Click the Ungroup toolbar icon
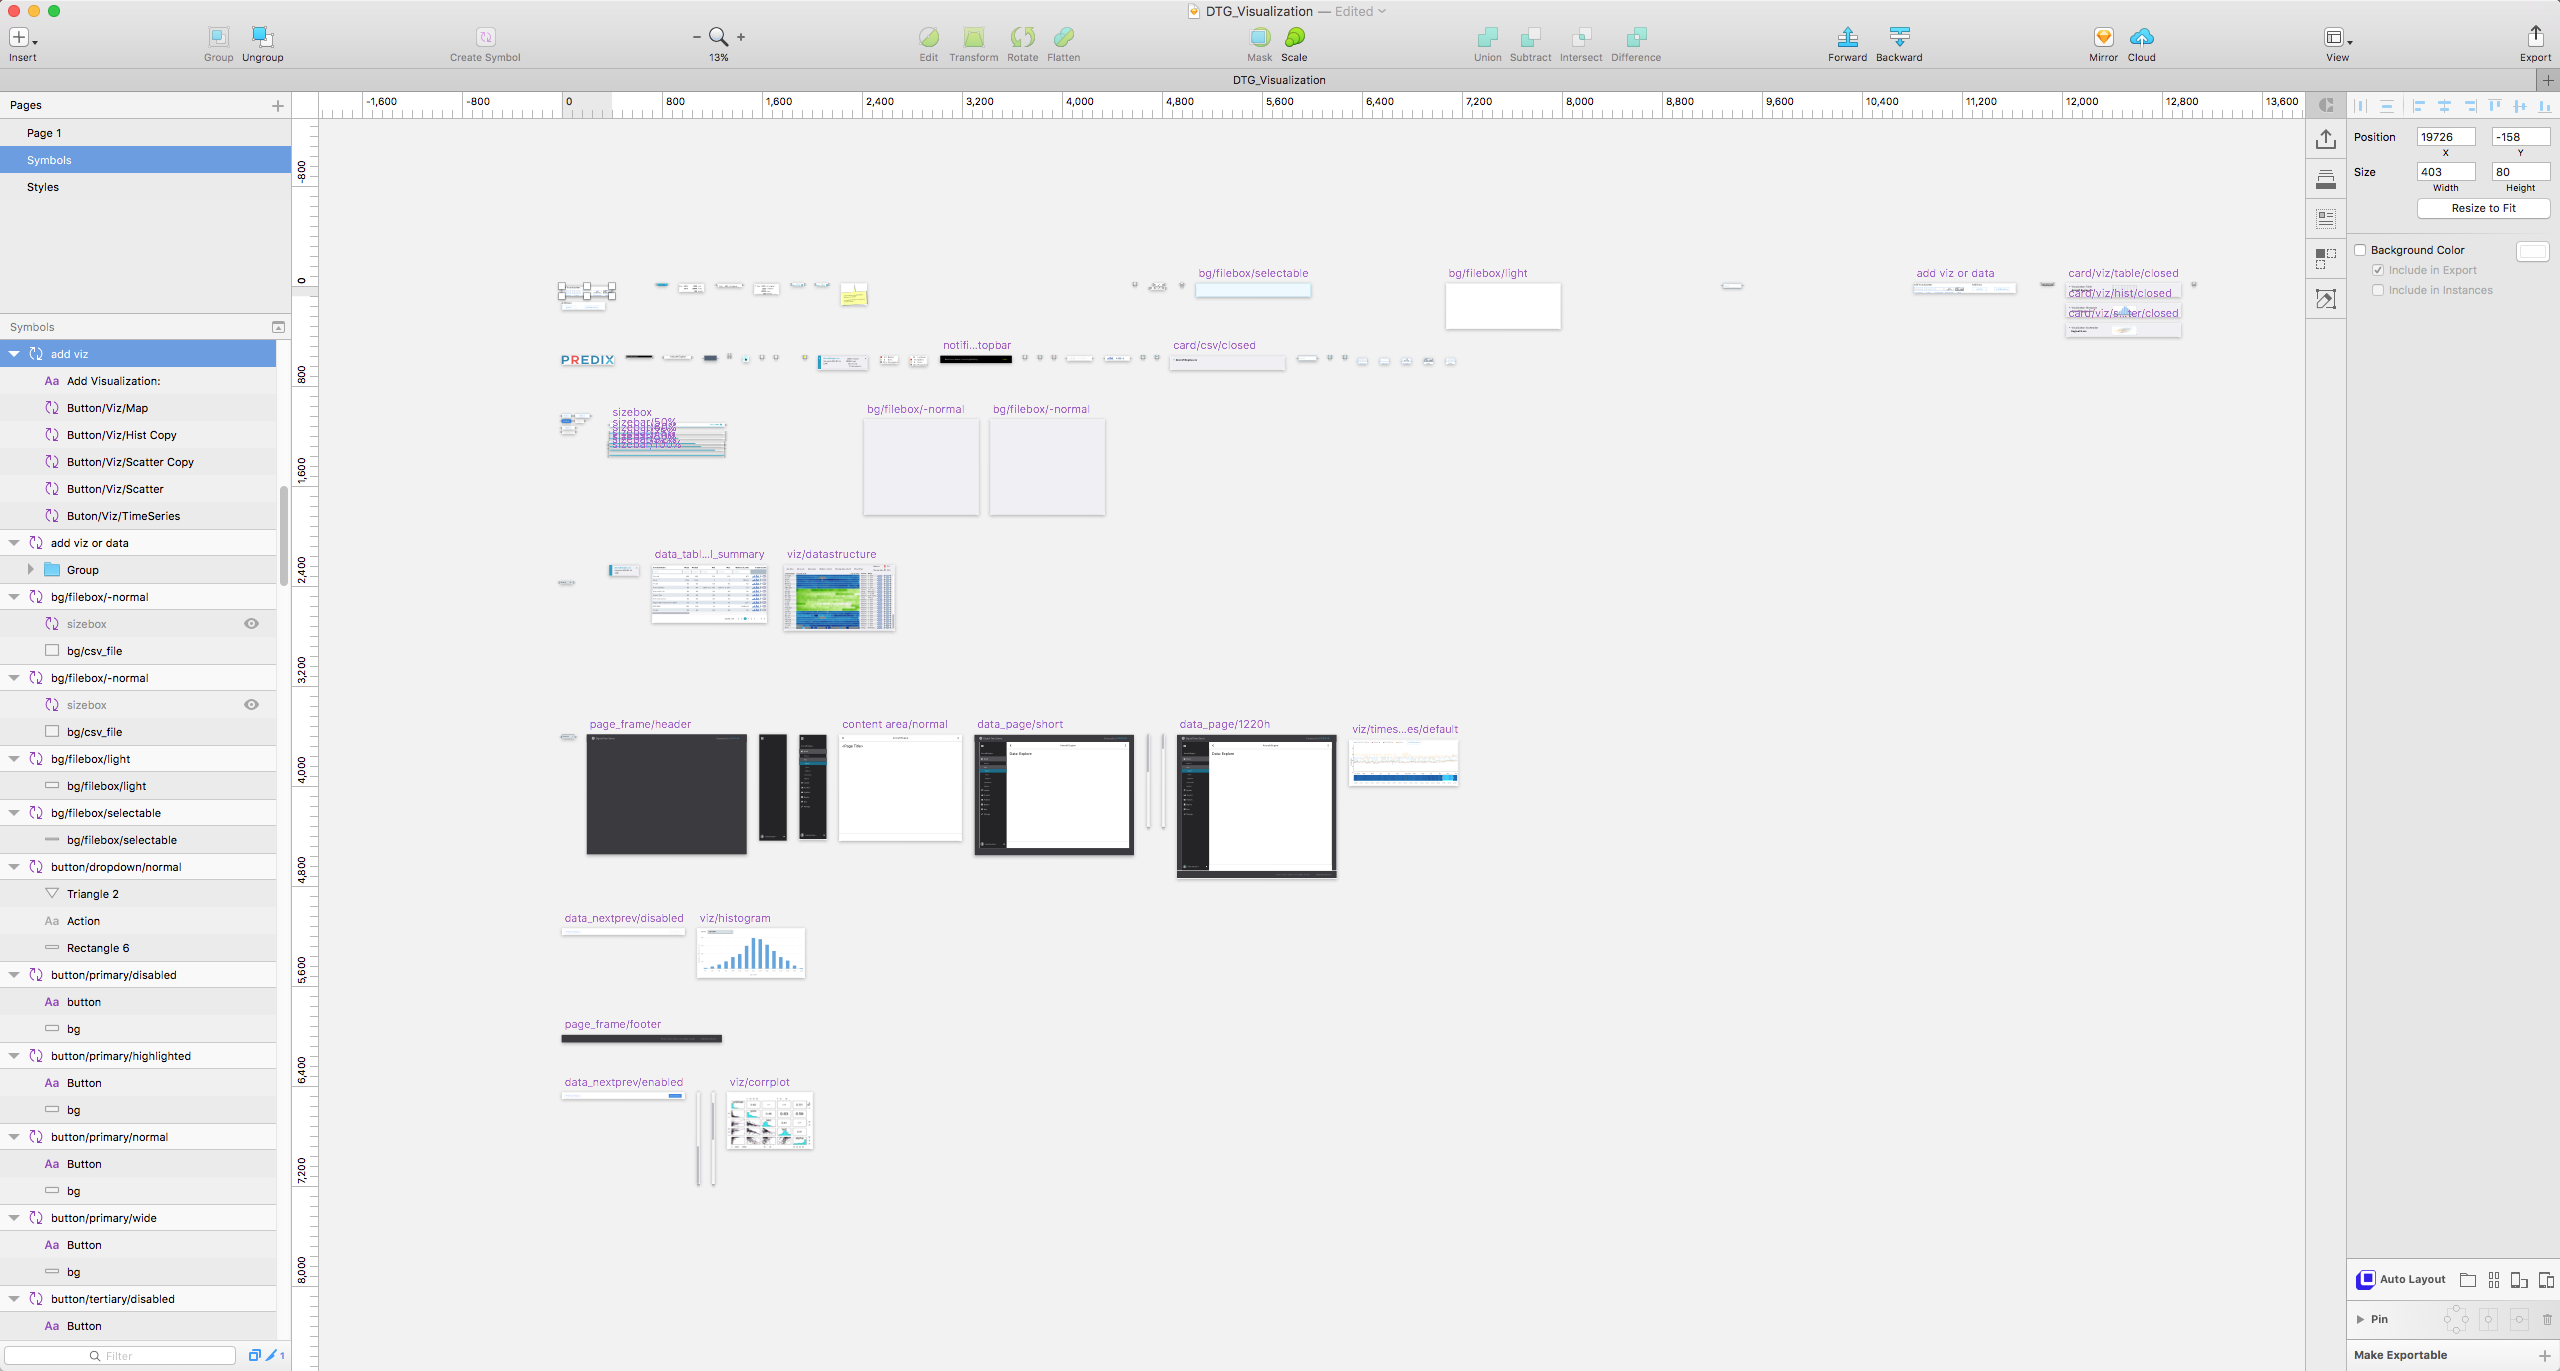Viewport: 2560px width, 1371px height. (262, 37)
